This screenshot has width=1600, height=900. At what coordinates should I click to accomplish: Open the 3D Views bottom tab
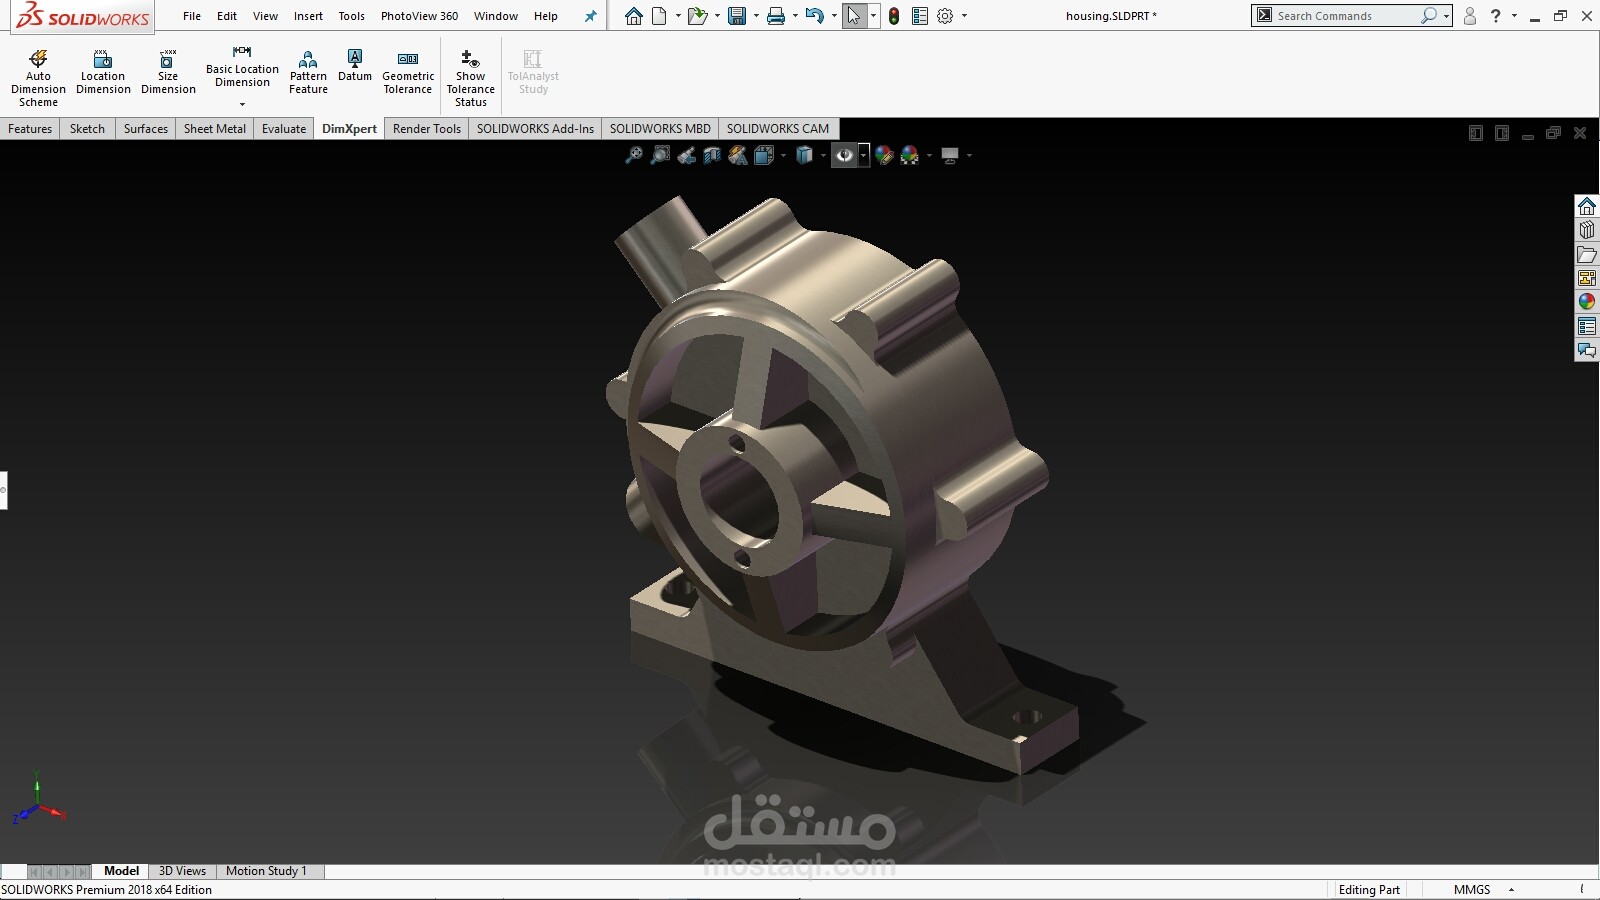pyautogui.click(x=182, y=871)
